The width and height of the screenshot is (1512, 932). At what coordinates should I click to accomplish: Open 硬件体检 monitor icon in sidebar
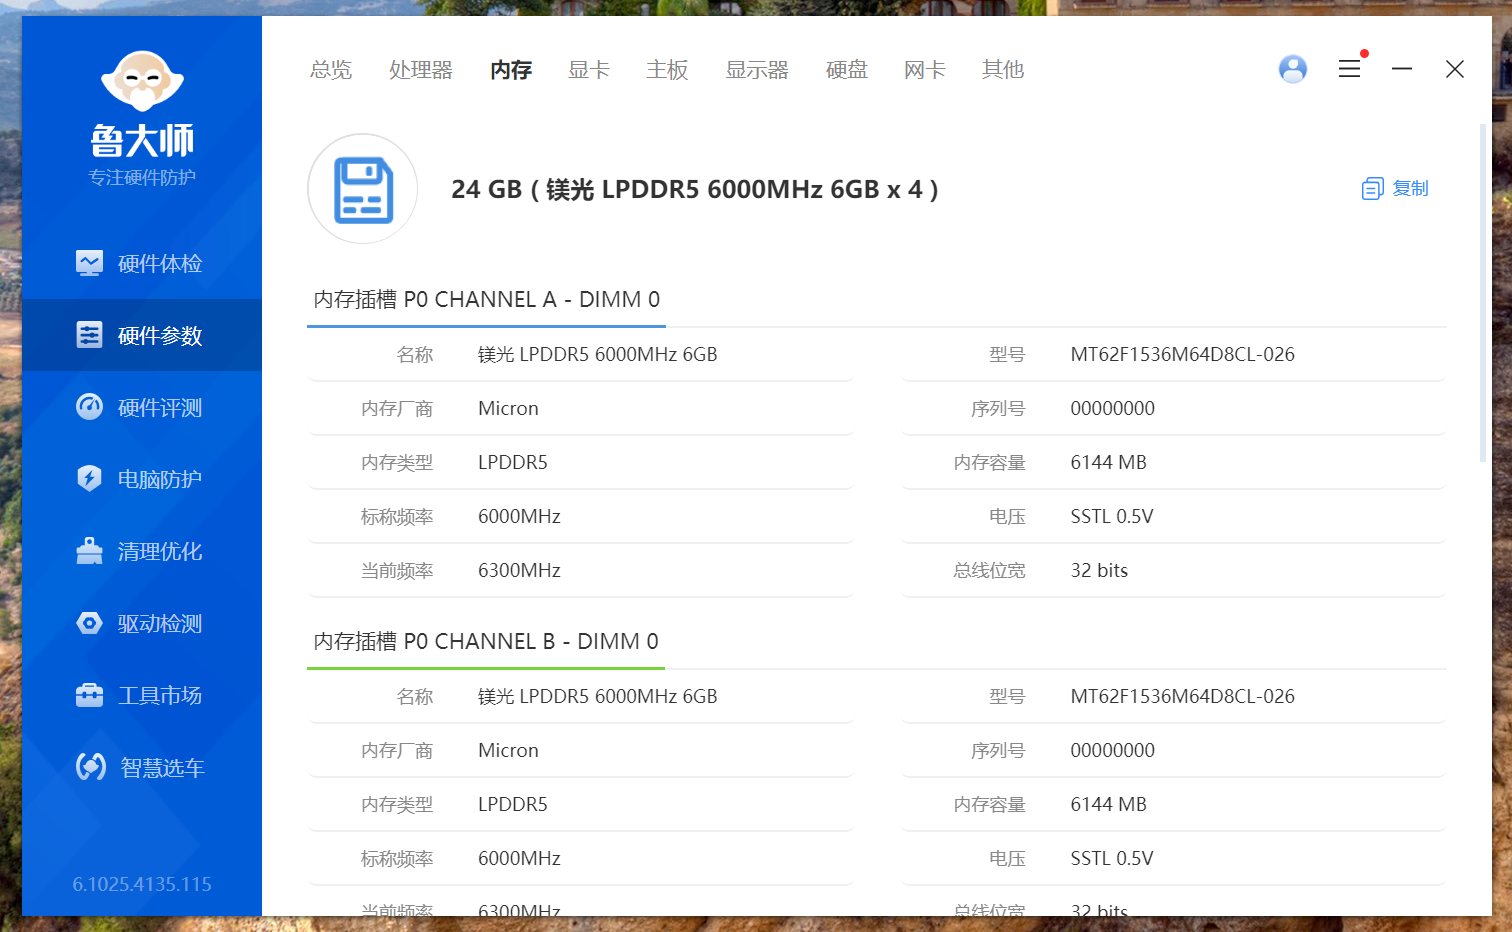coord(89,263)
